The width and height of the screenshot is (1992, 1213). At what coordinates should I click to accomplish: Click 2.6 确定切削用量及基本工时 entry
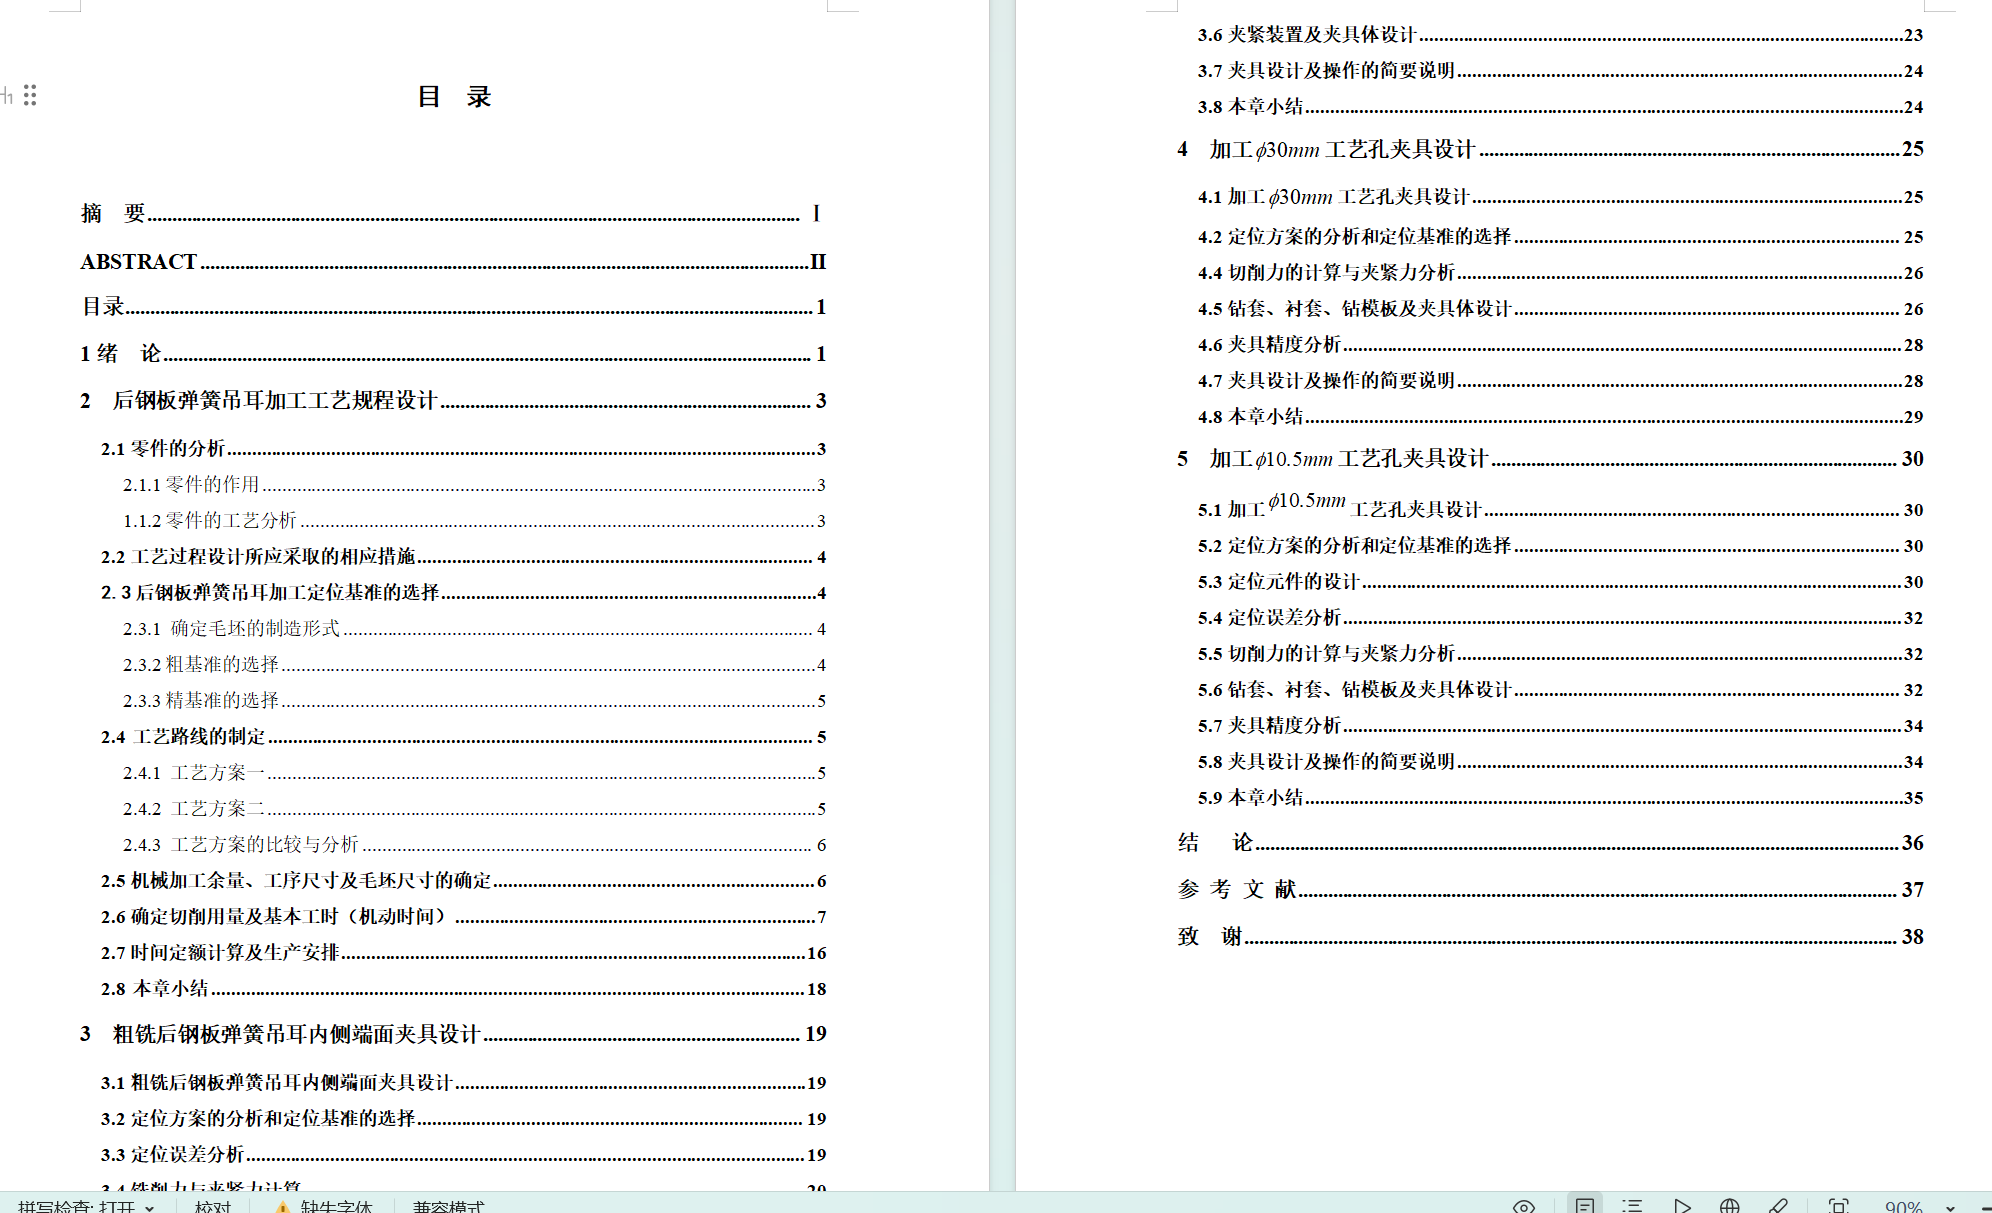[463, 916]
